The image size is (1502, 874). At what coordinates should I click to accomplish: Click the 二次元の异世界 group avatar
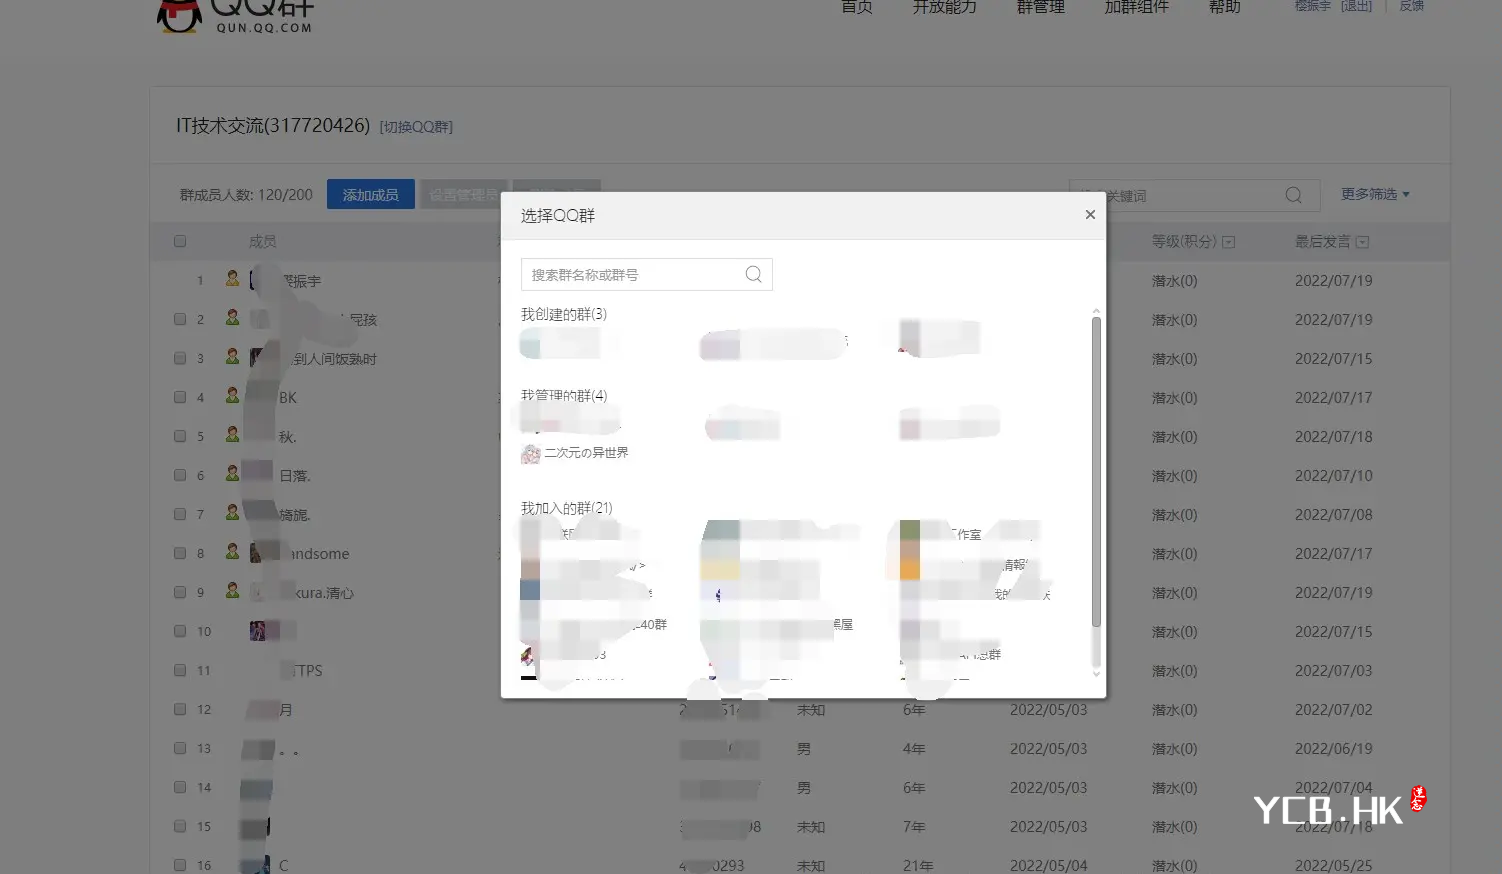click(x=531, y=454)
